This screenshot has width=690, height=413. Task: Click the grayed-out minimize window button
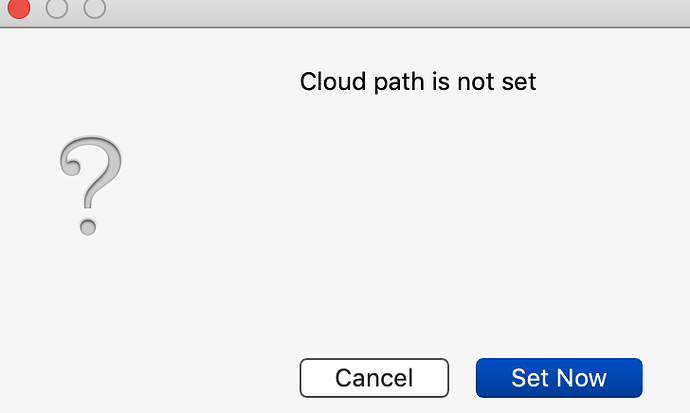57,7
